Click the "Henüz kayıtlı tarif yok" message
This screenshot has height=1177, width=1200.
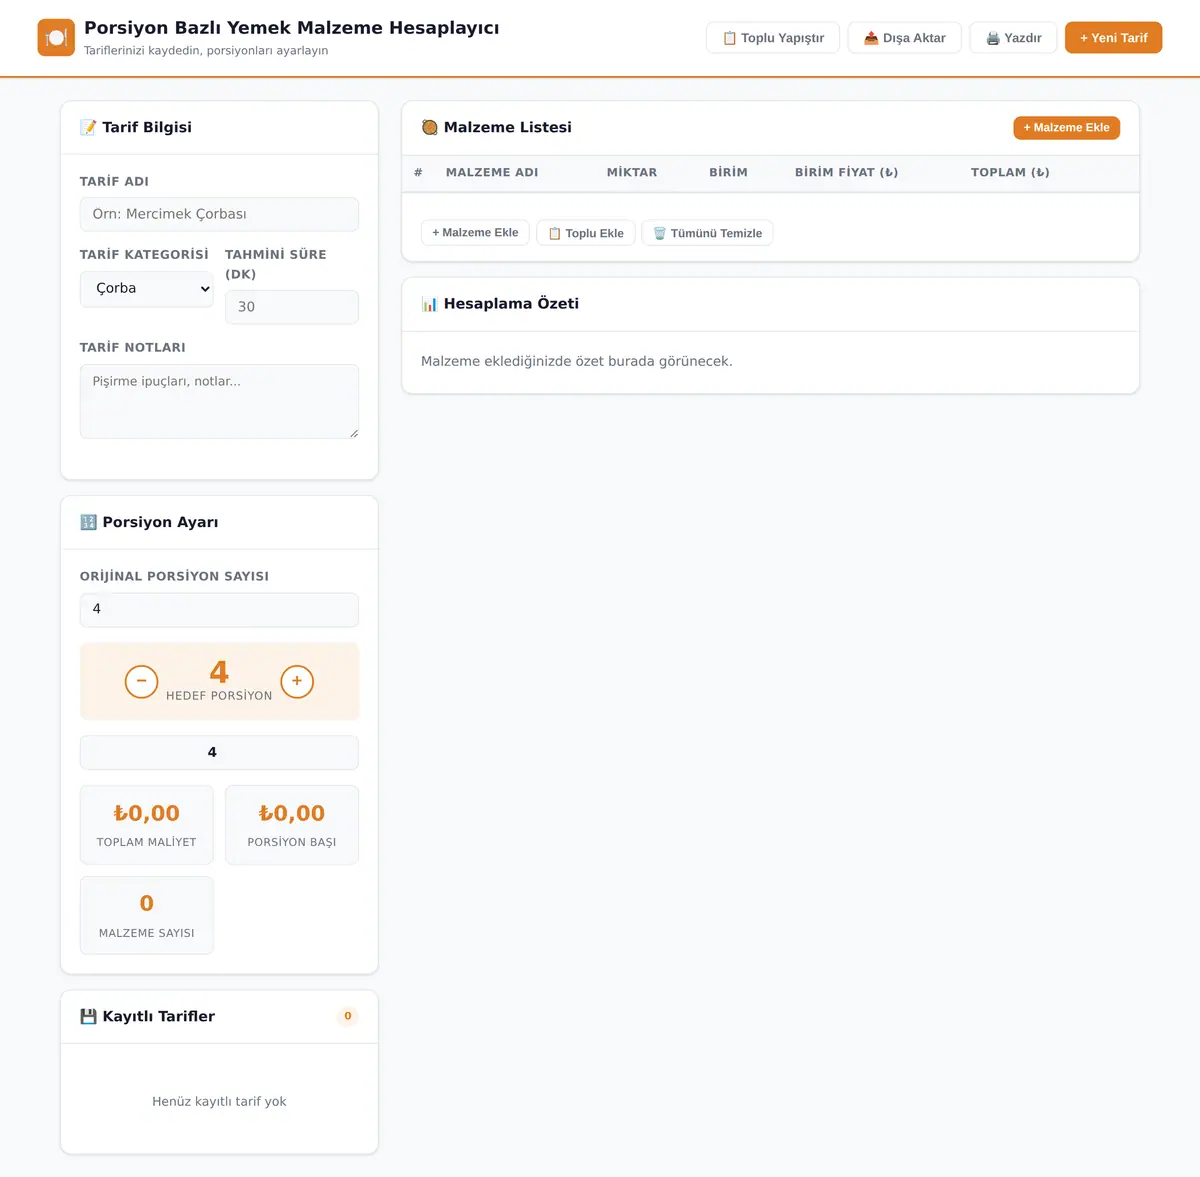pos(219,1101)
